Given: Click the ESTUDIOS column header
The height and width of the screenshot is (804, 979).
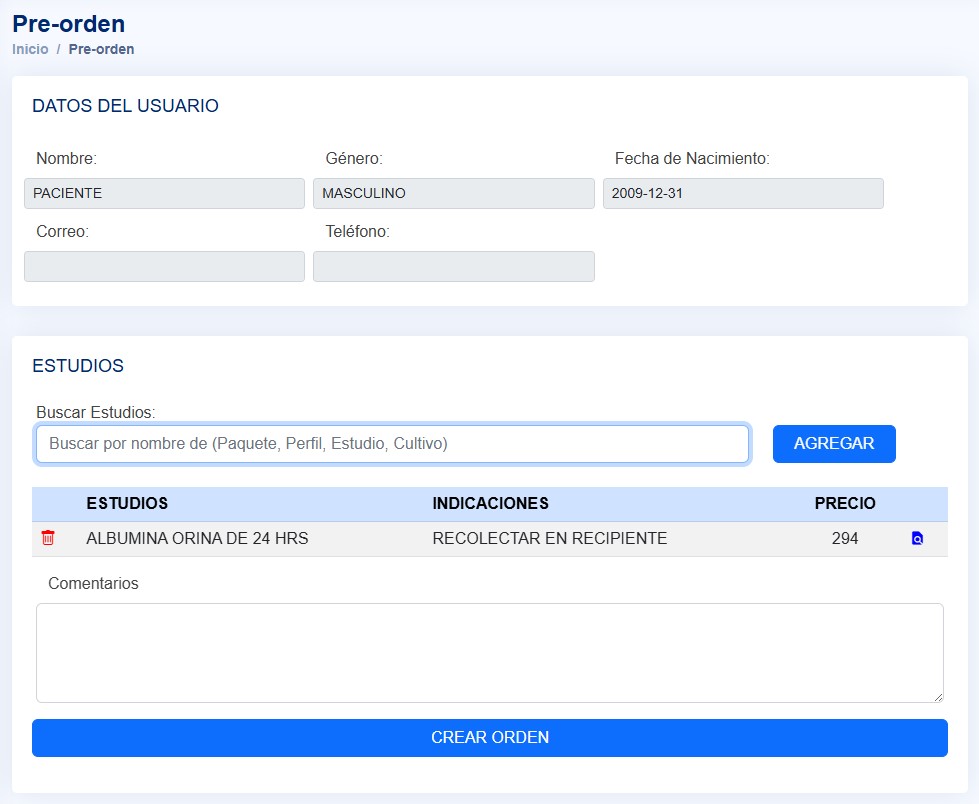Looking at the screenshot, I should (127, 503).
